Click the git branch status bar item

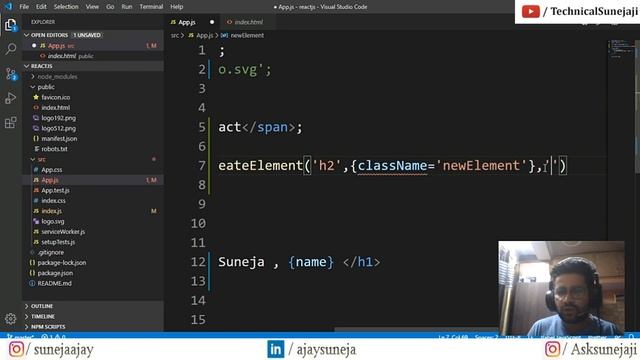(21, 337)
